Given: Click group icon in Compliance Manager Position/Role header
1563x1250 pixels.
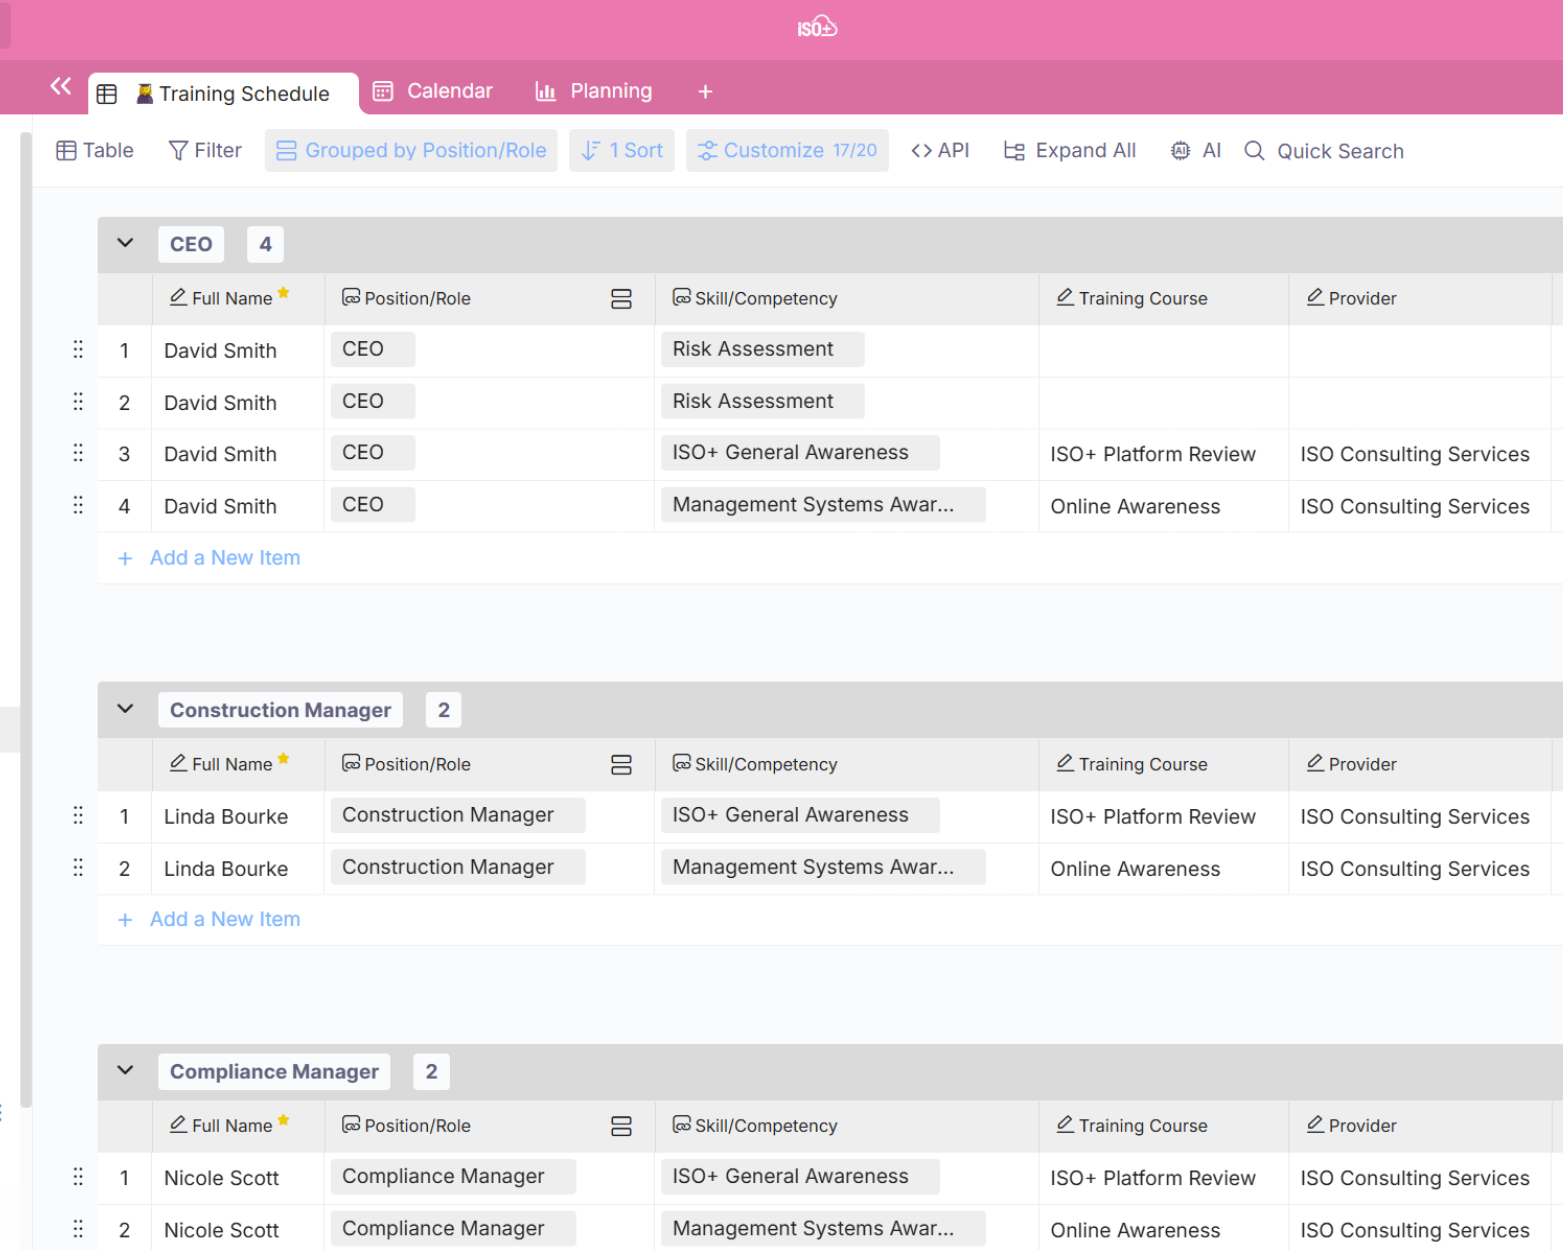Looking at the screenshot, I should click(621, 1126).
